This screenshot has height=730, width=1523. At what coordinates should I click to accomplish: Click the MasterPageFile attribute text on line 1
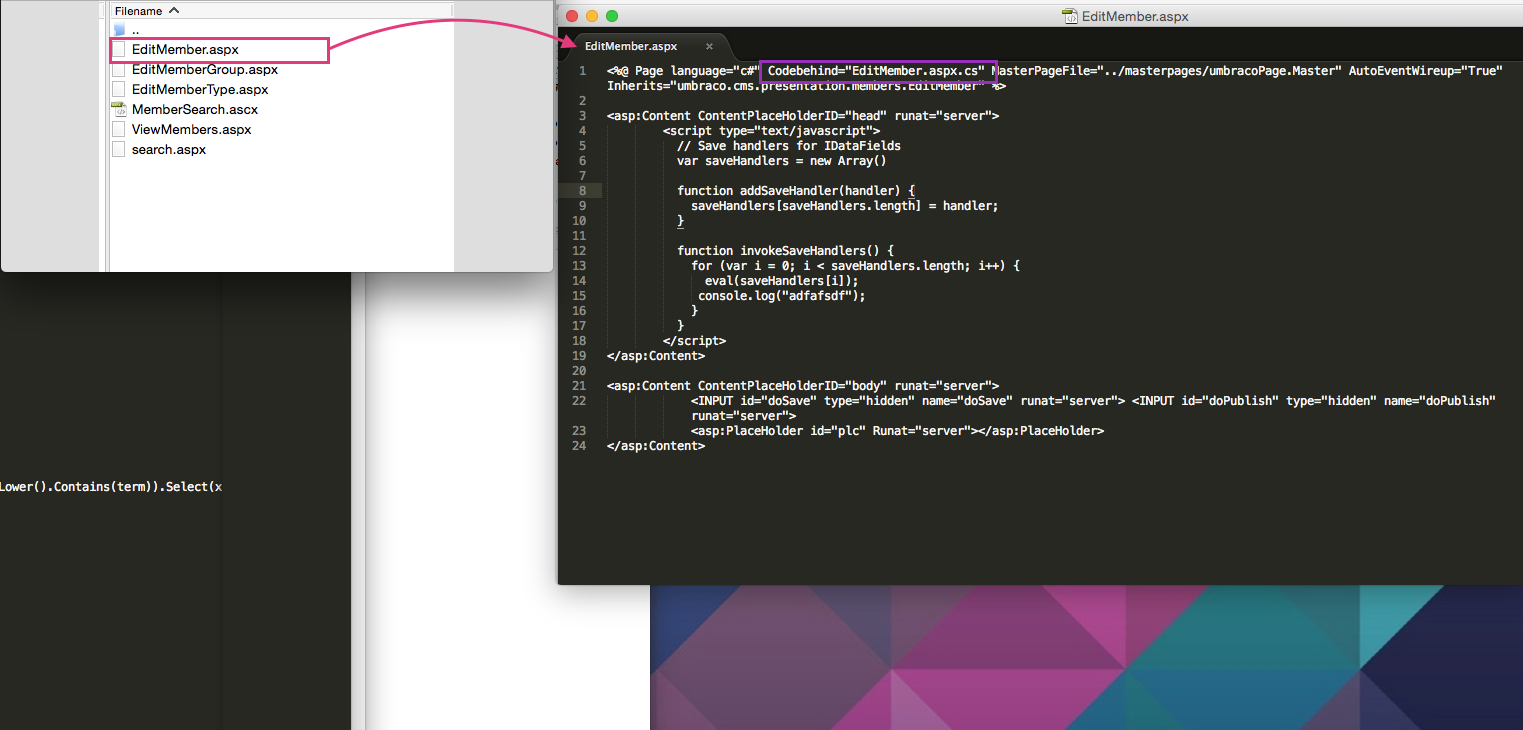point(1166,71)
